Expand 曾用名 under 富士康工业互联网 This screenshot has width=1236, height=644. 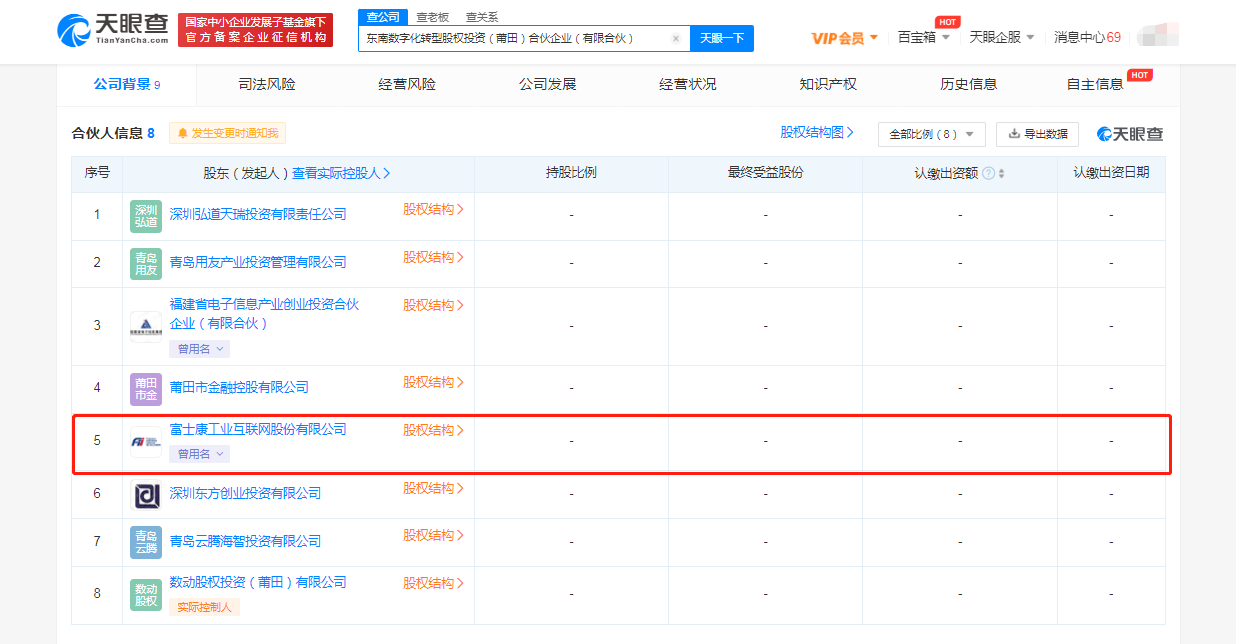coord(200,454)
